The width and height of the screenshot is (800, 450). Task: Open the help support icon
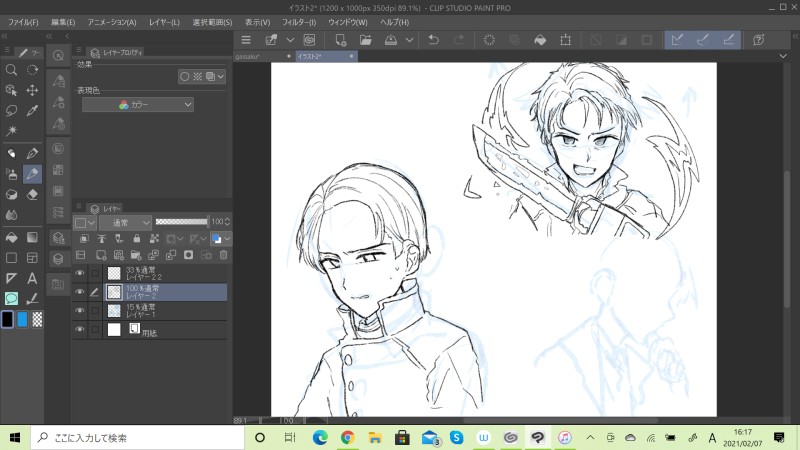point(759,40)
